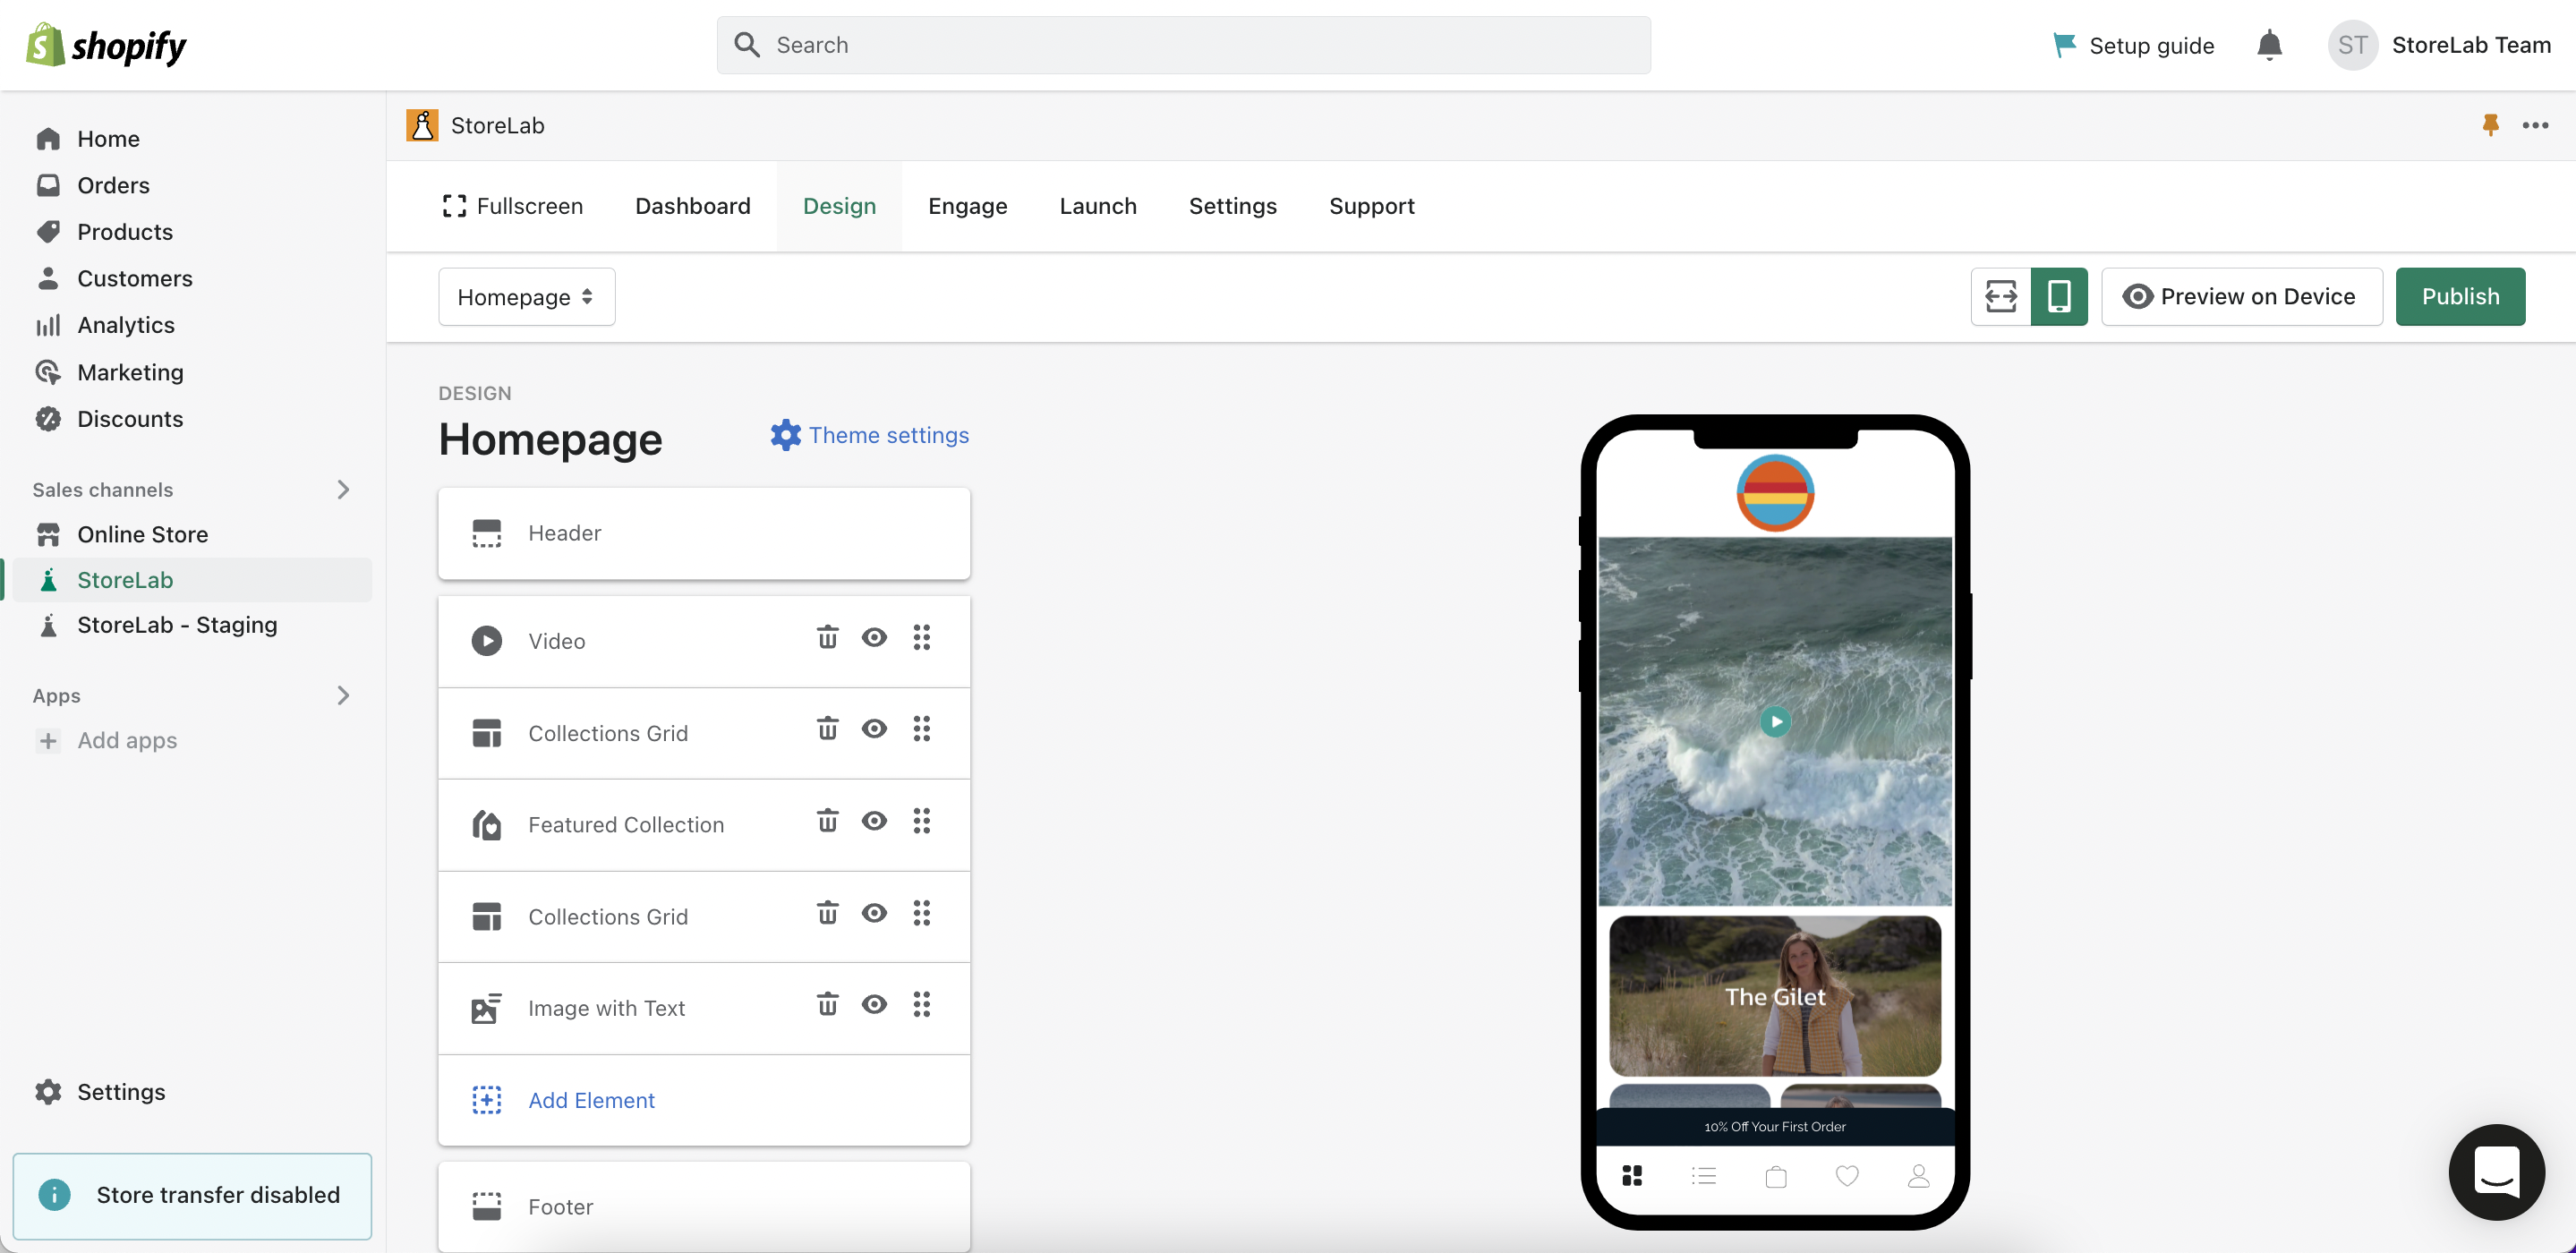This screenshot has width=2576, height=1253.
Task: Open the Dashboard tab
Action: [692, 206]
